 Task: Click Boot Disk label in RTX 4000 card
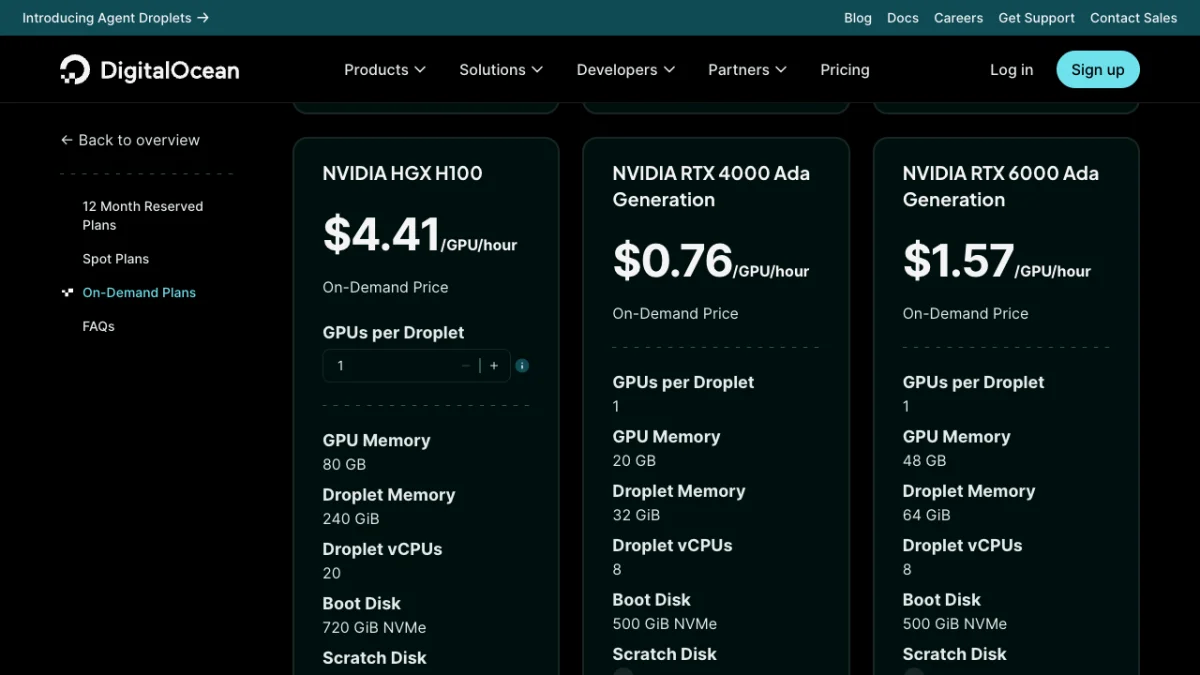click(x=651, y=600)
